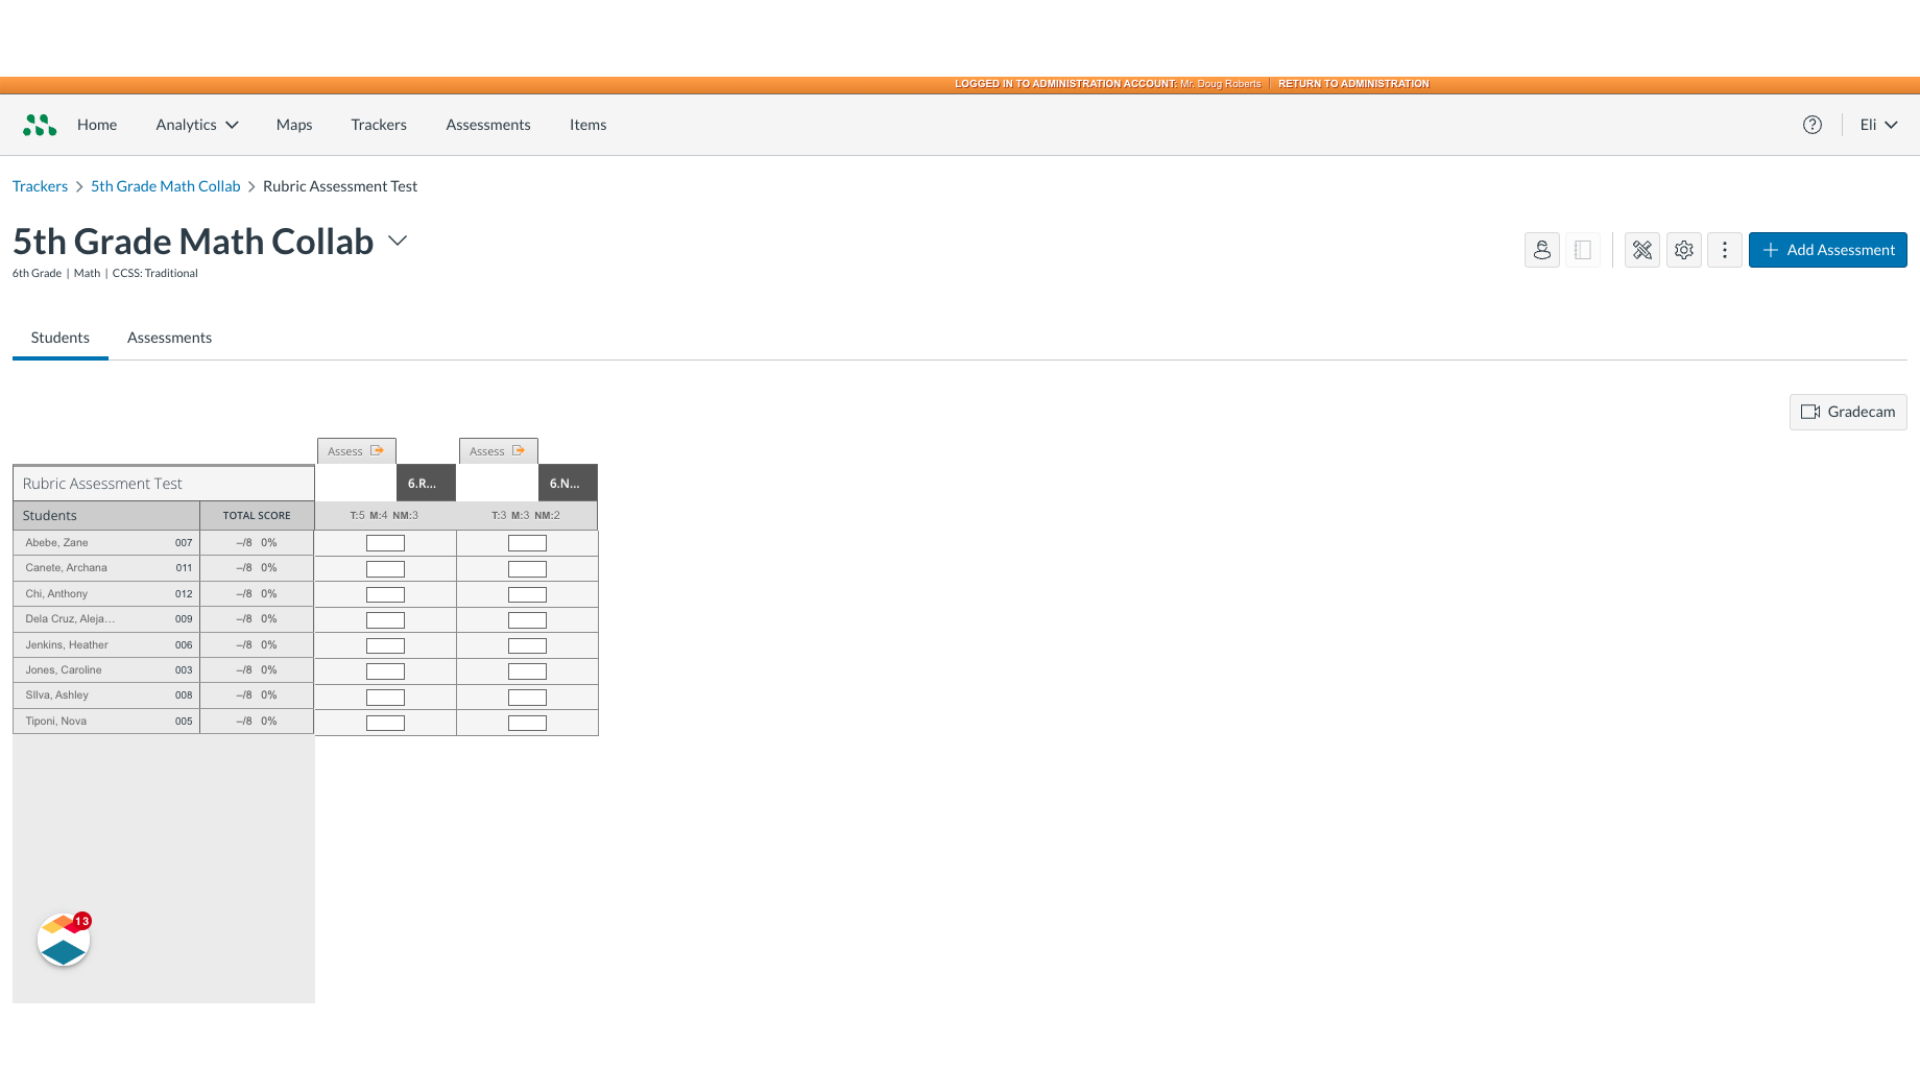Image resolution: width=1920 pixels, height=1080 pixels.
Task: Open the tracker settings gear icon
Action: coord(1684,249)
